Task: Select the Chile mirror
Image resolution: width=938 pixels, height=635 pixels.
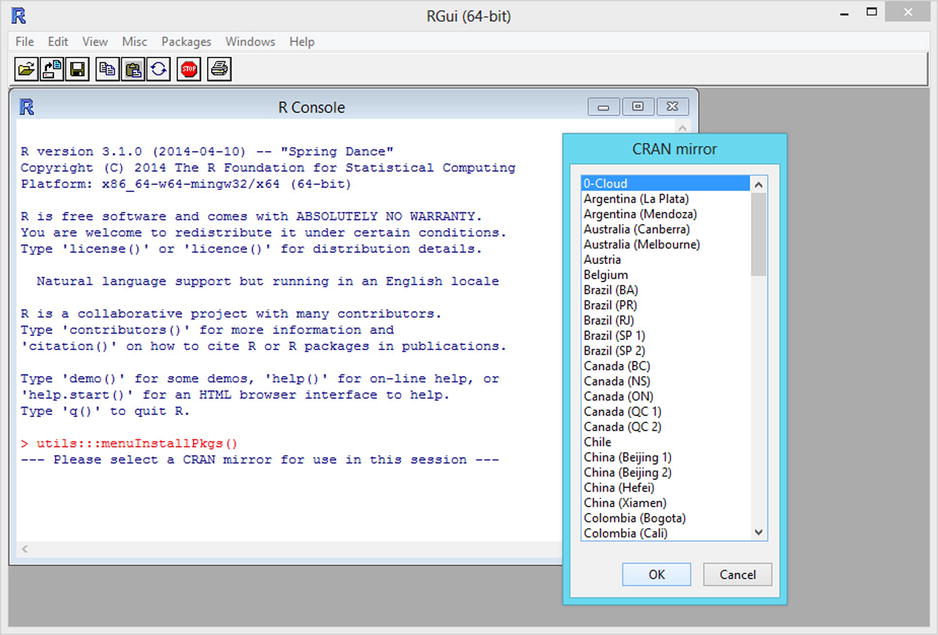Action: pos(666,442)
